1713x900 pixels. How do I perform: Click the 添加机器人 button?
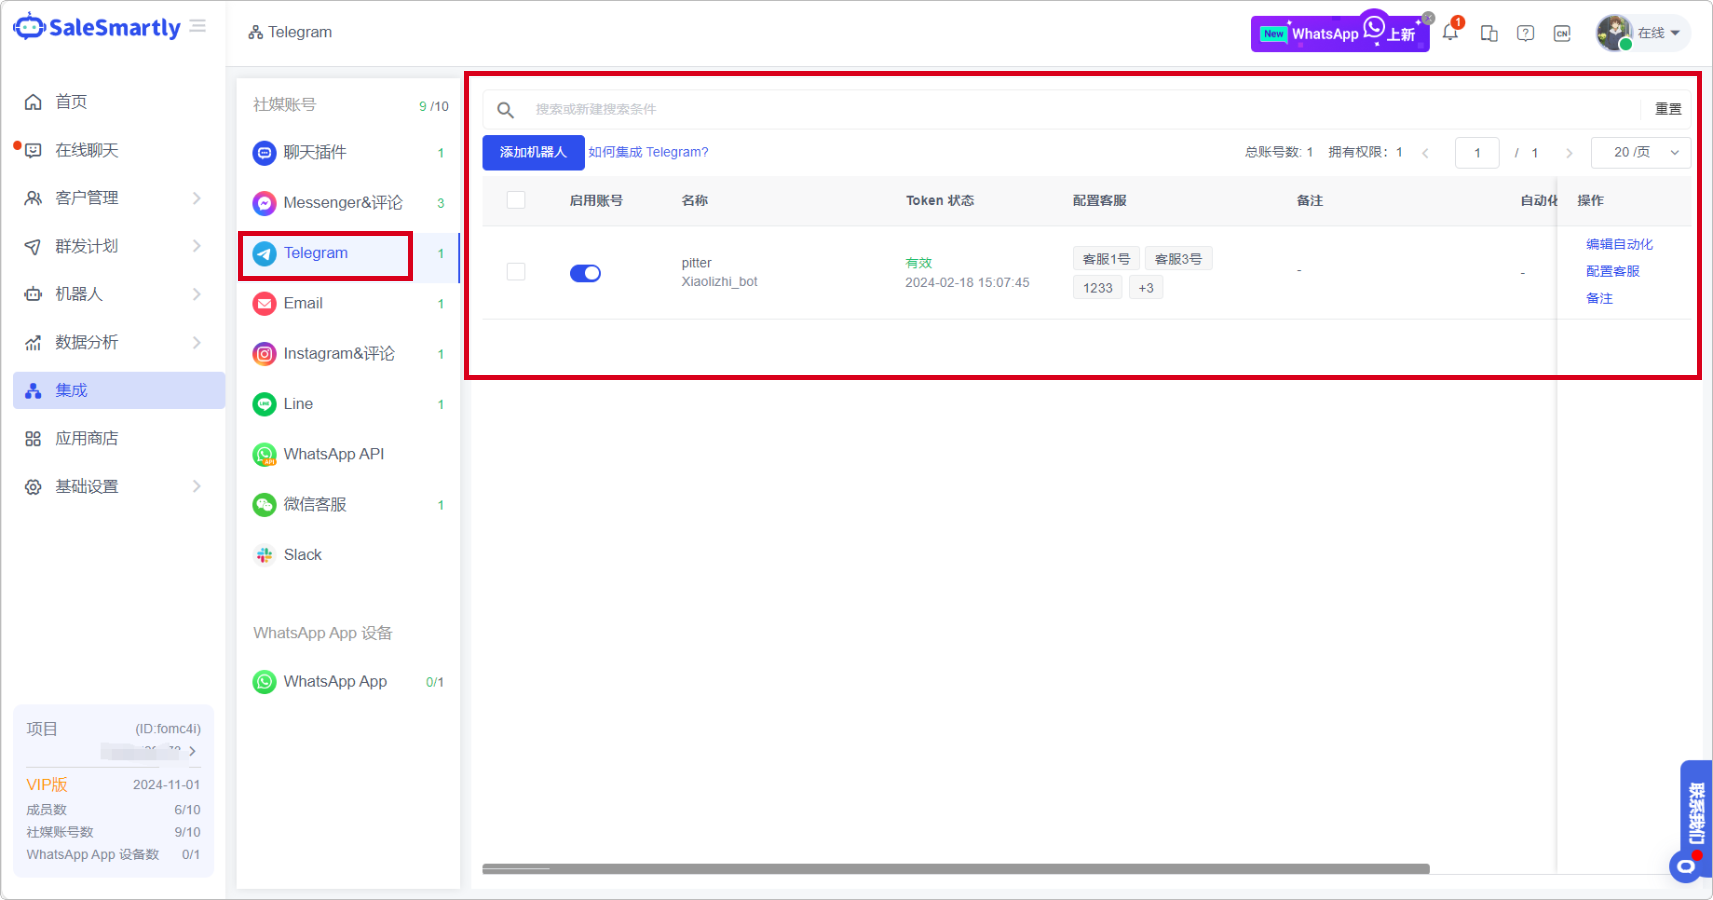[532, 152]
